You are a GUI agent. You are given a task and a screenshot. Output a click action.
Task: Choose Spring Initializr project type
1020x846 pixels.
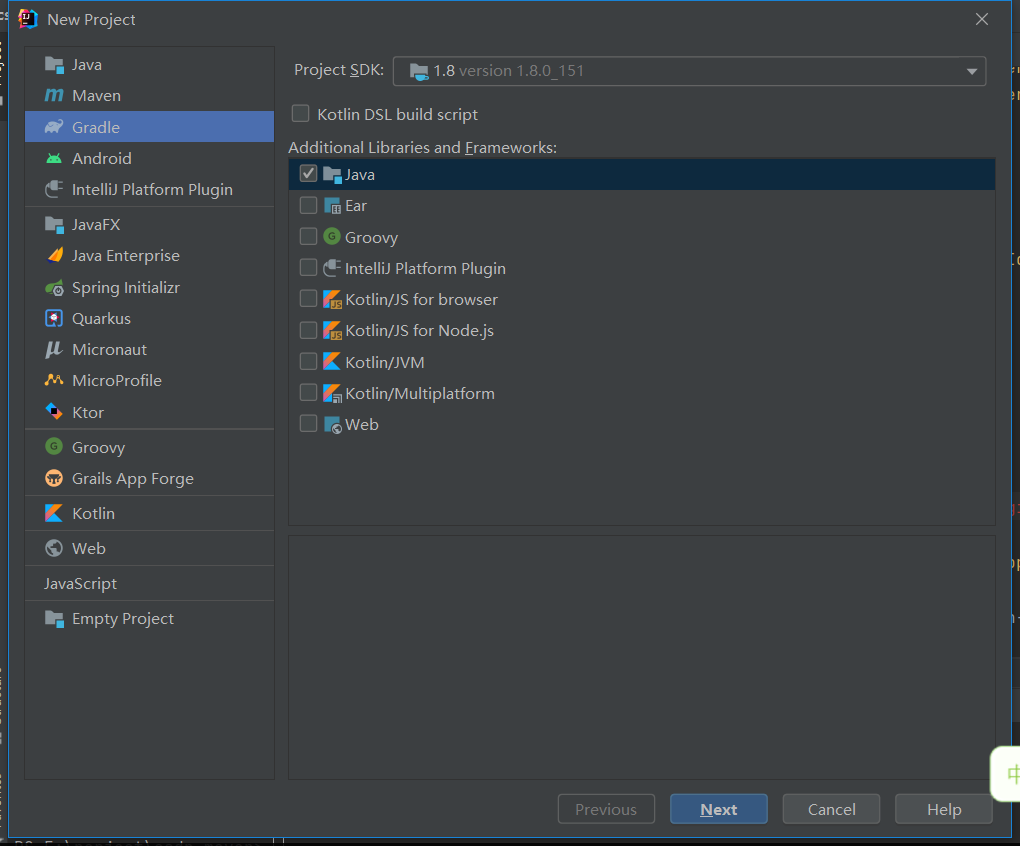coord(149,287)
